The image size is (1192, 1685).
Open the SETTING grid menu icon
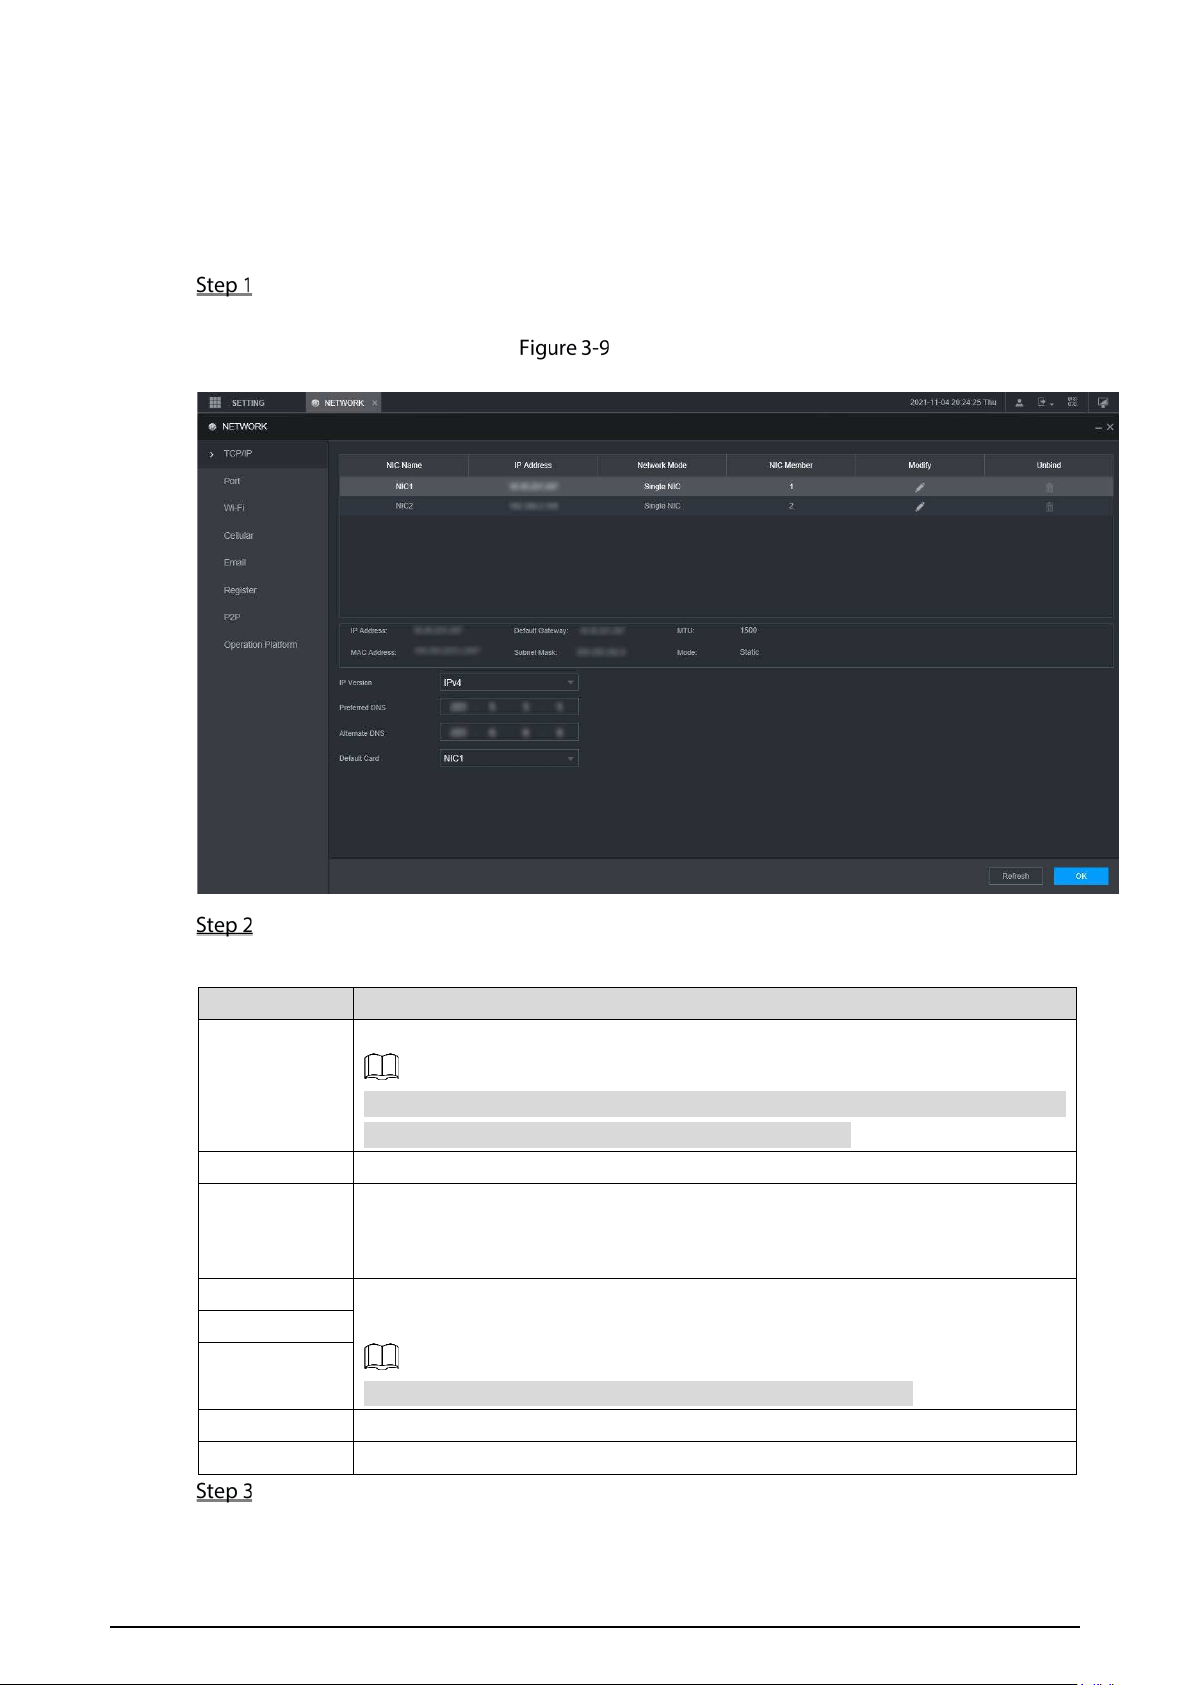point(215,402)
